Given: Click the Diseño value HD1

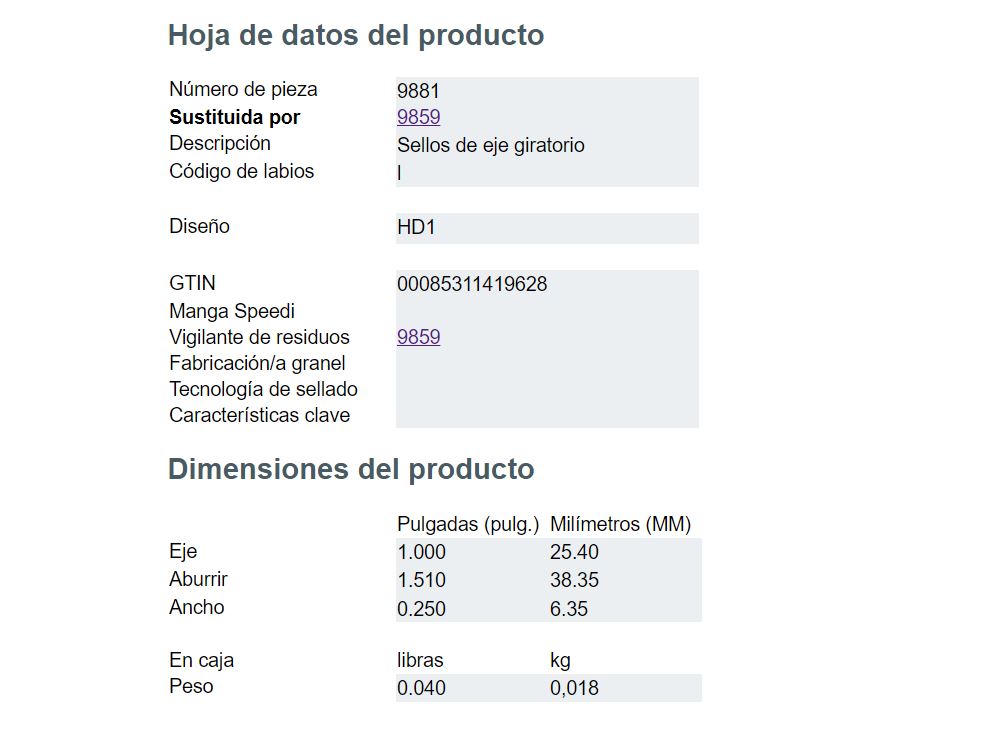Looking at the screenshot, I should (416, 227).
